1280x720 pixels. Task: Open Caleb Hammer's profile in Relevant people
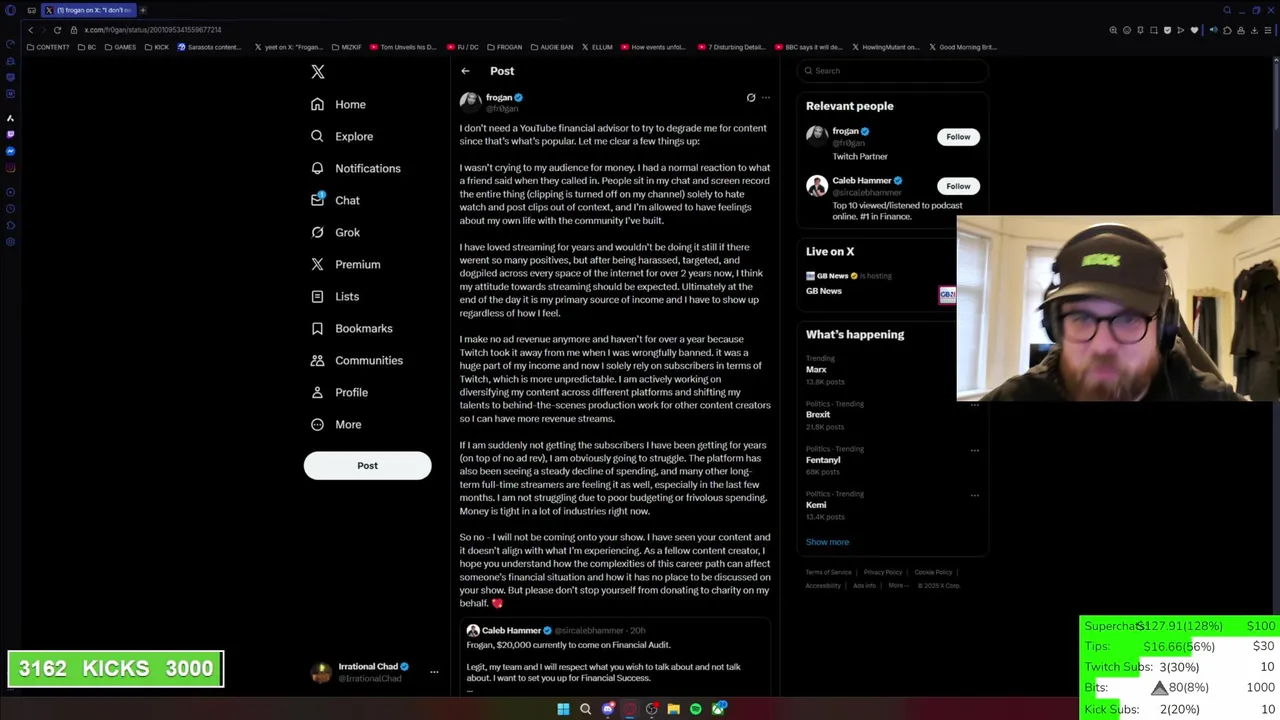[x=861, y=181]
